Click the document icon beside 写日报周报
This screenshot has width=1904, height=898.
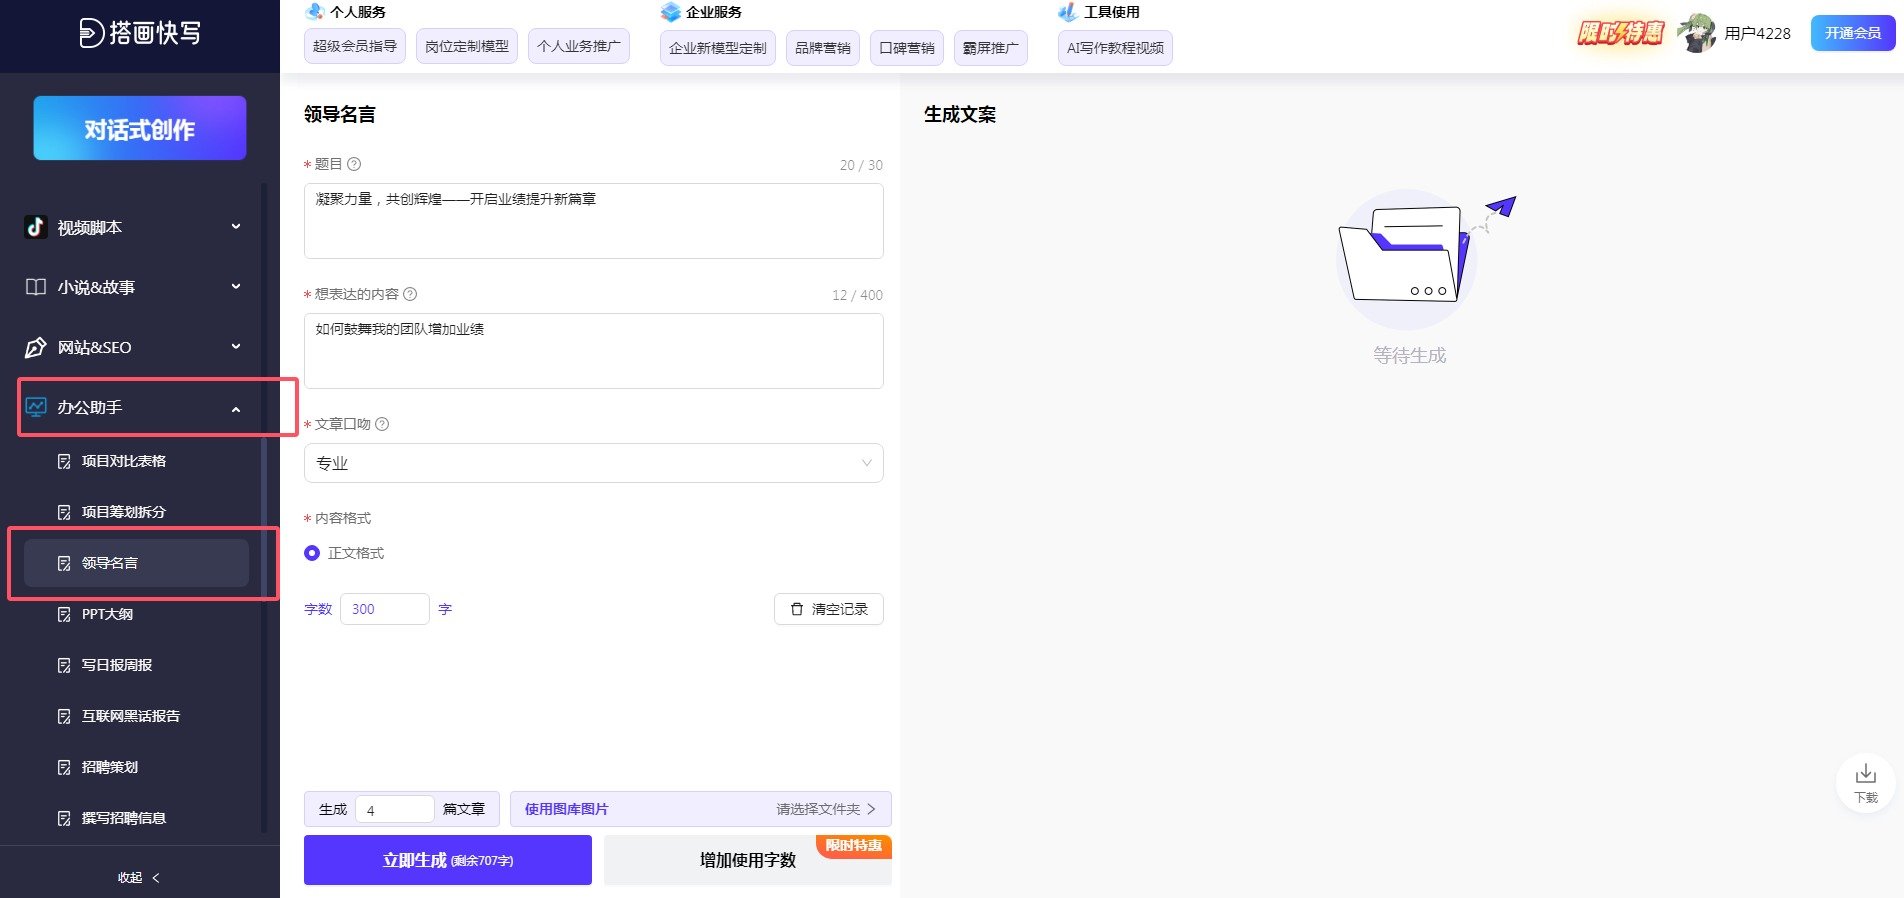64,665
